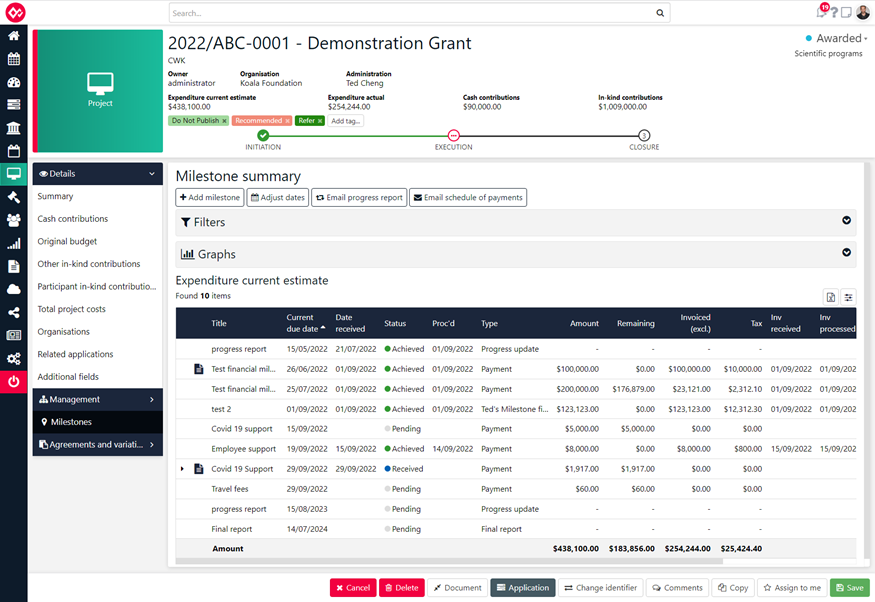This screenshot has height=602, width=875.
Task: Export table using the spreadsheet icon
Action: pyautogui.click(x=831, y=297)
